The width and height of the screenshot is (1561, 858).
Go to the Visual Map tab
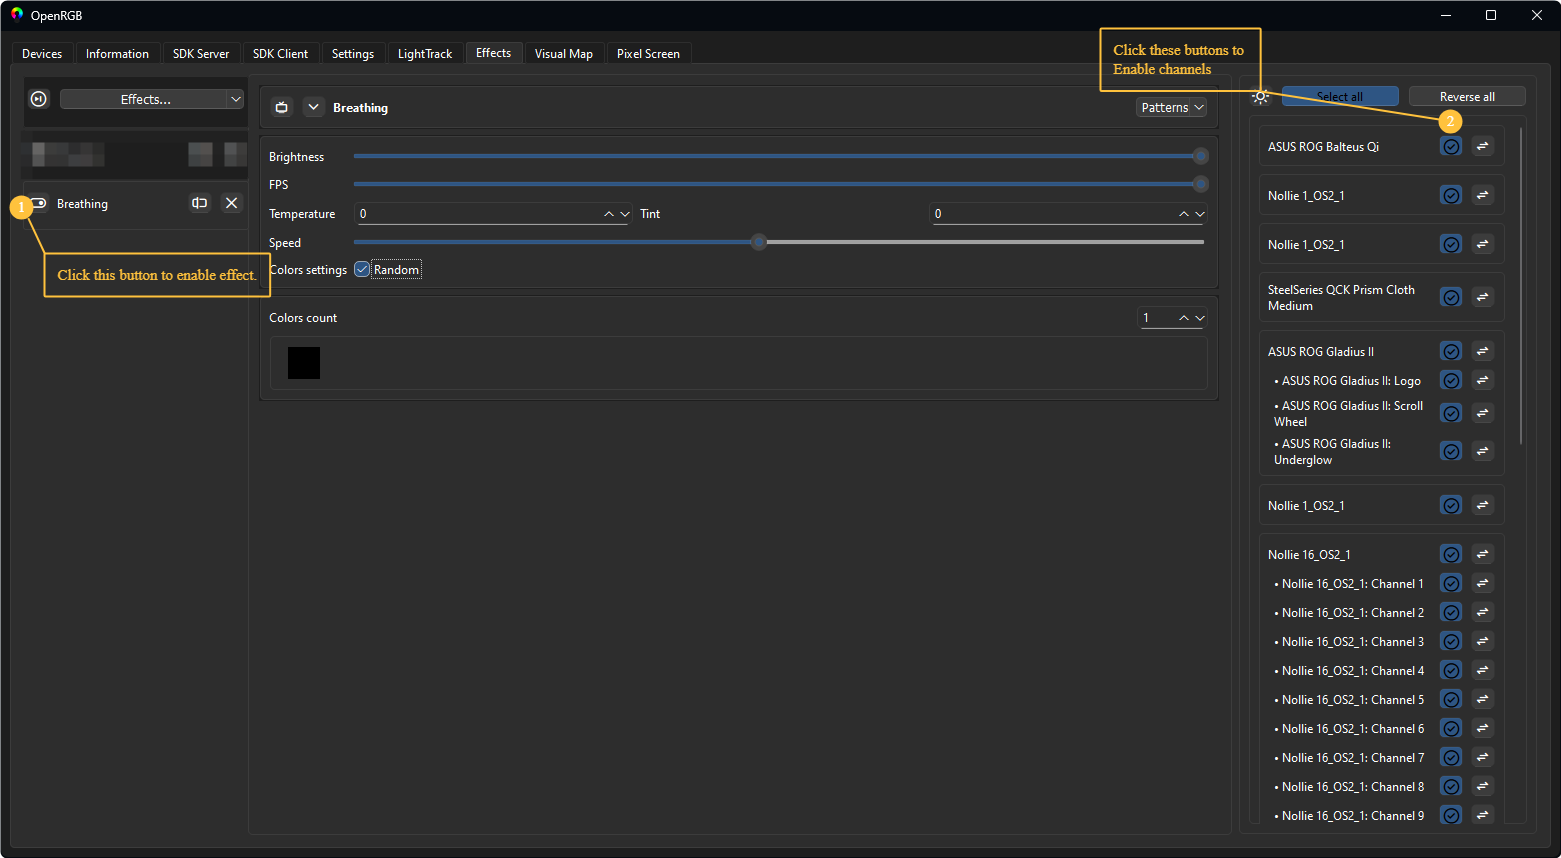point(564,54)
